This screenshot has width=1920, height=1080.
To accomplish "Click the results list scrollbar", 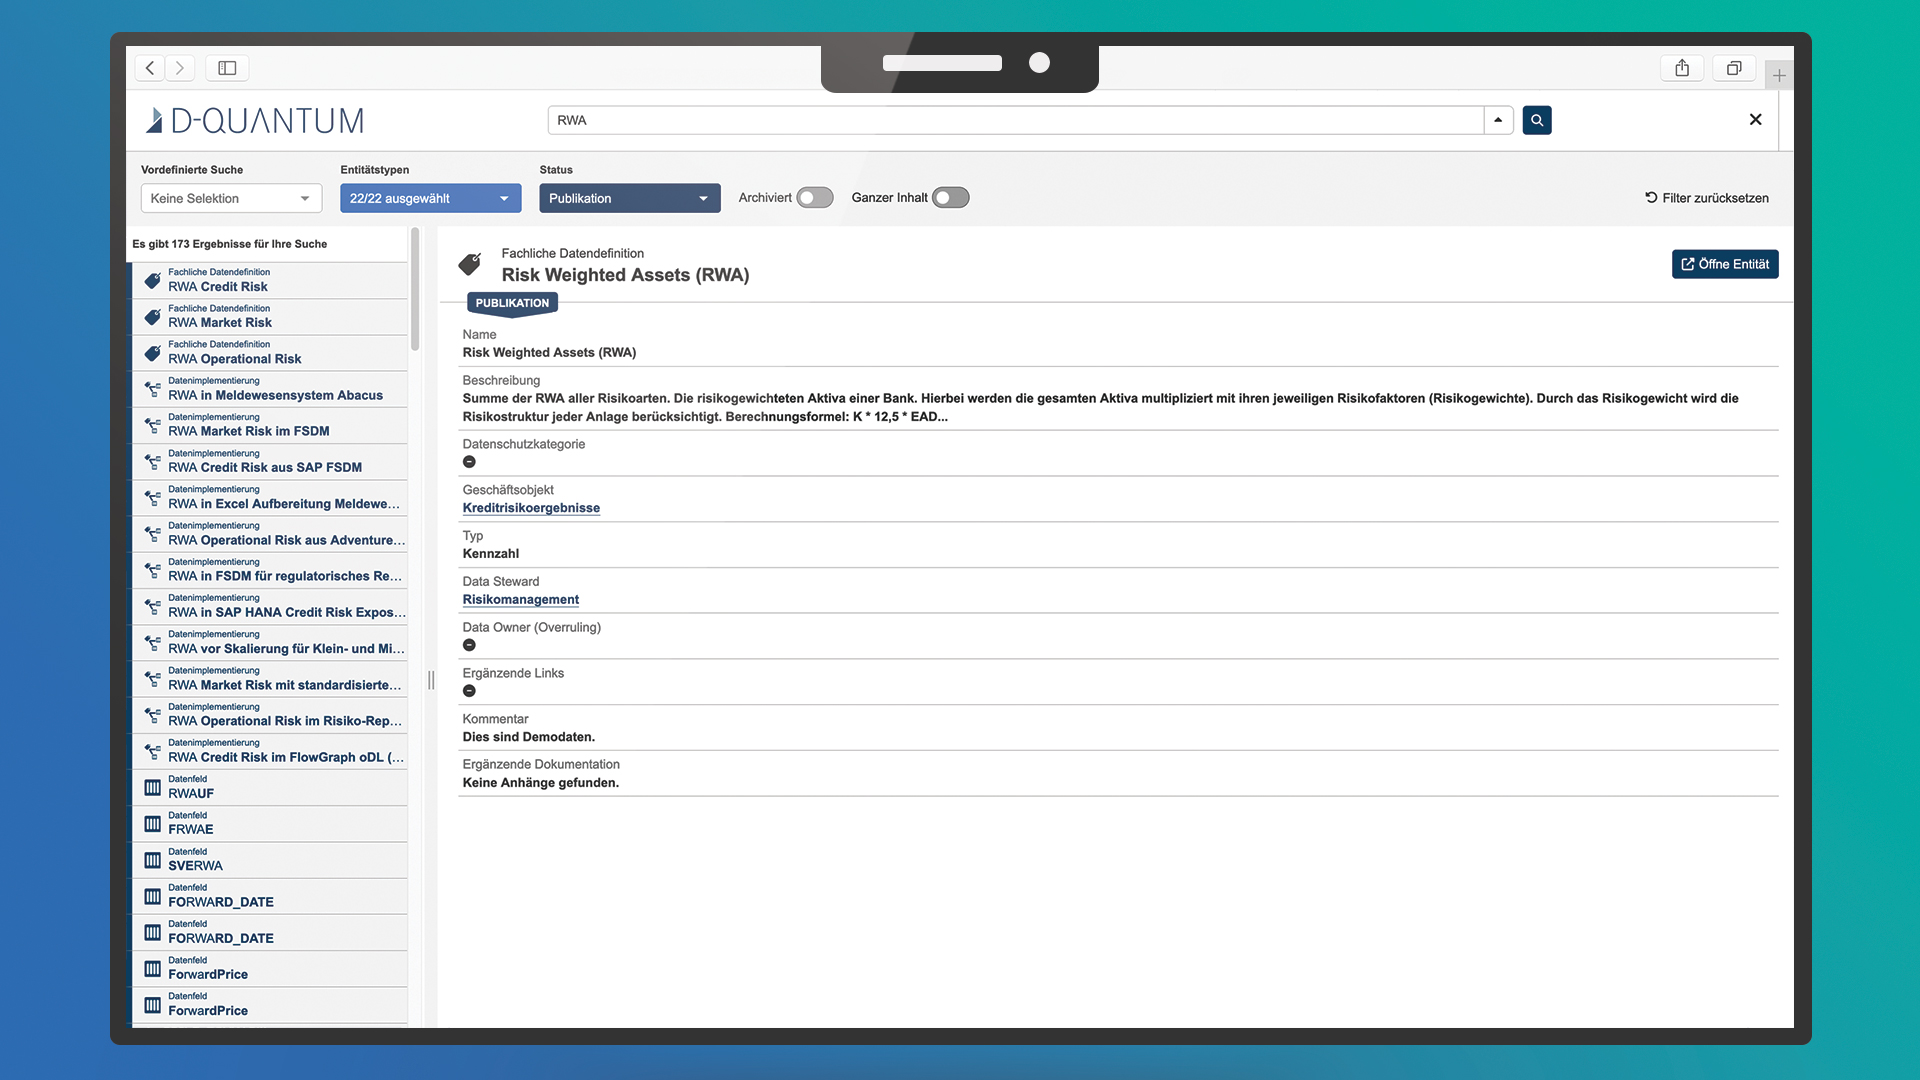I will click(415, 290).
